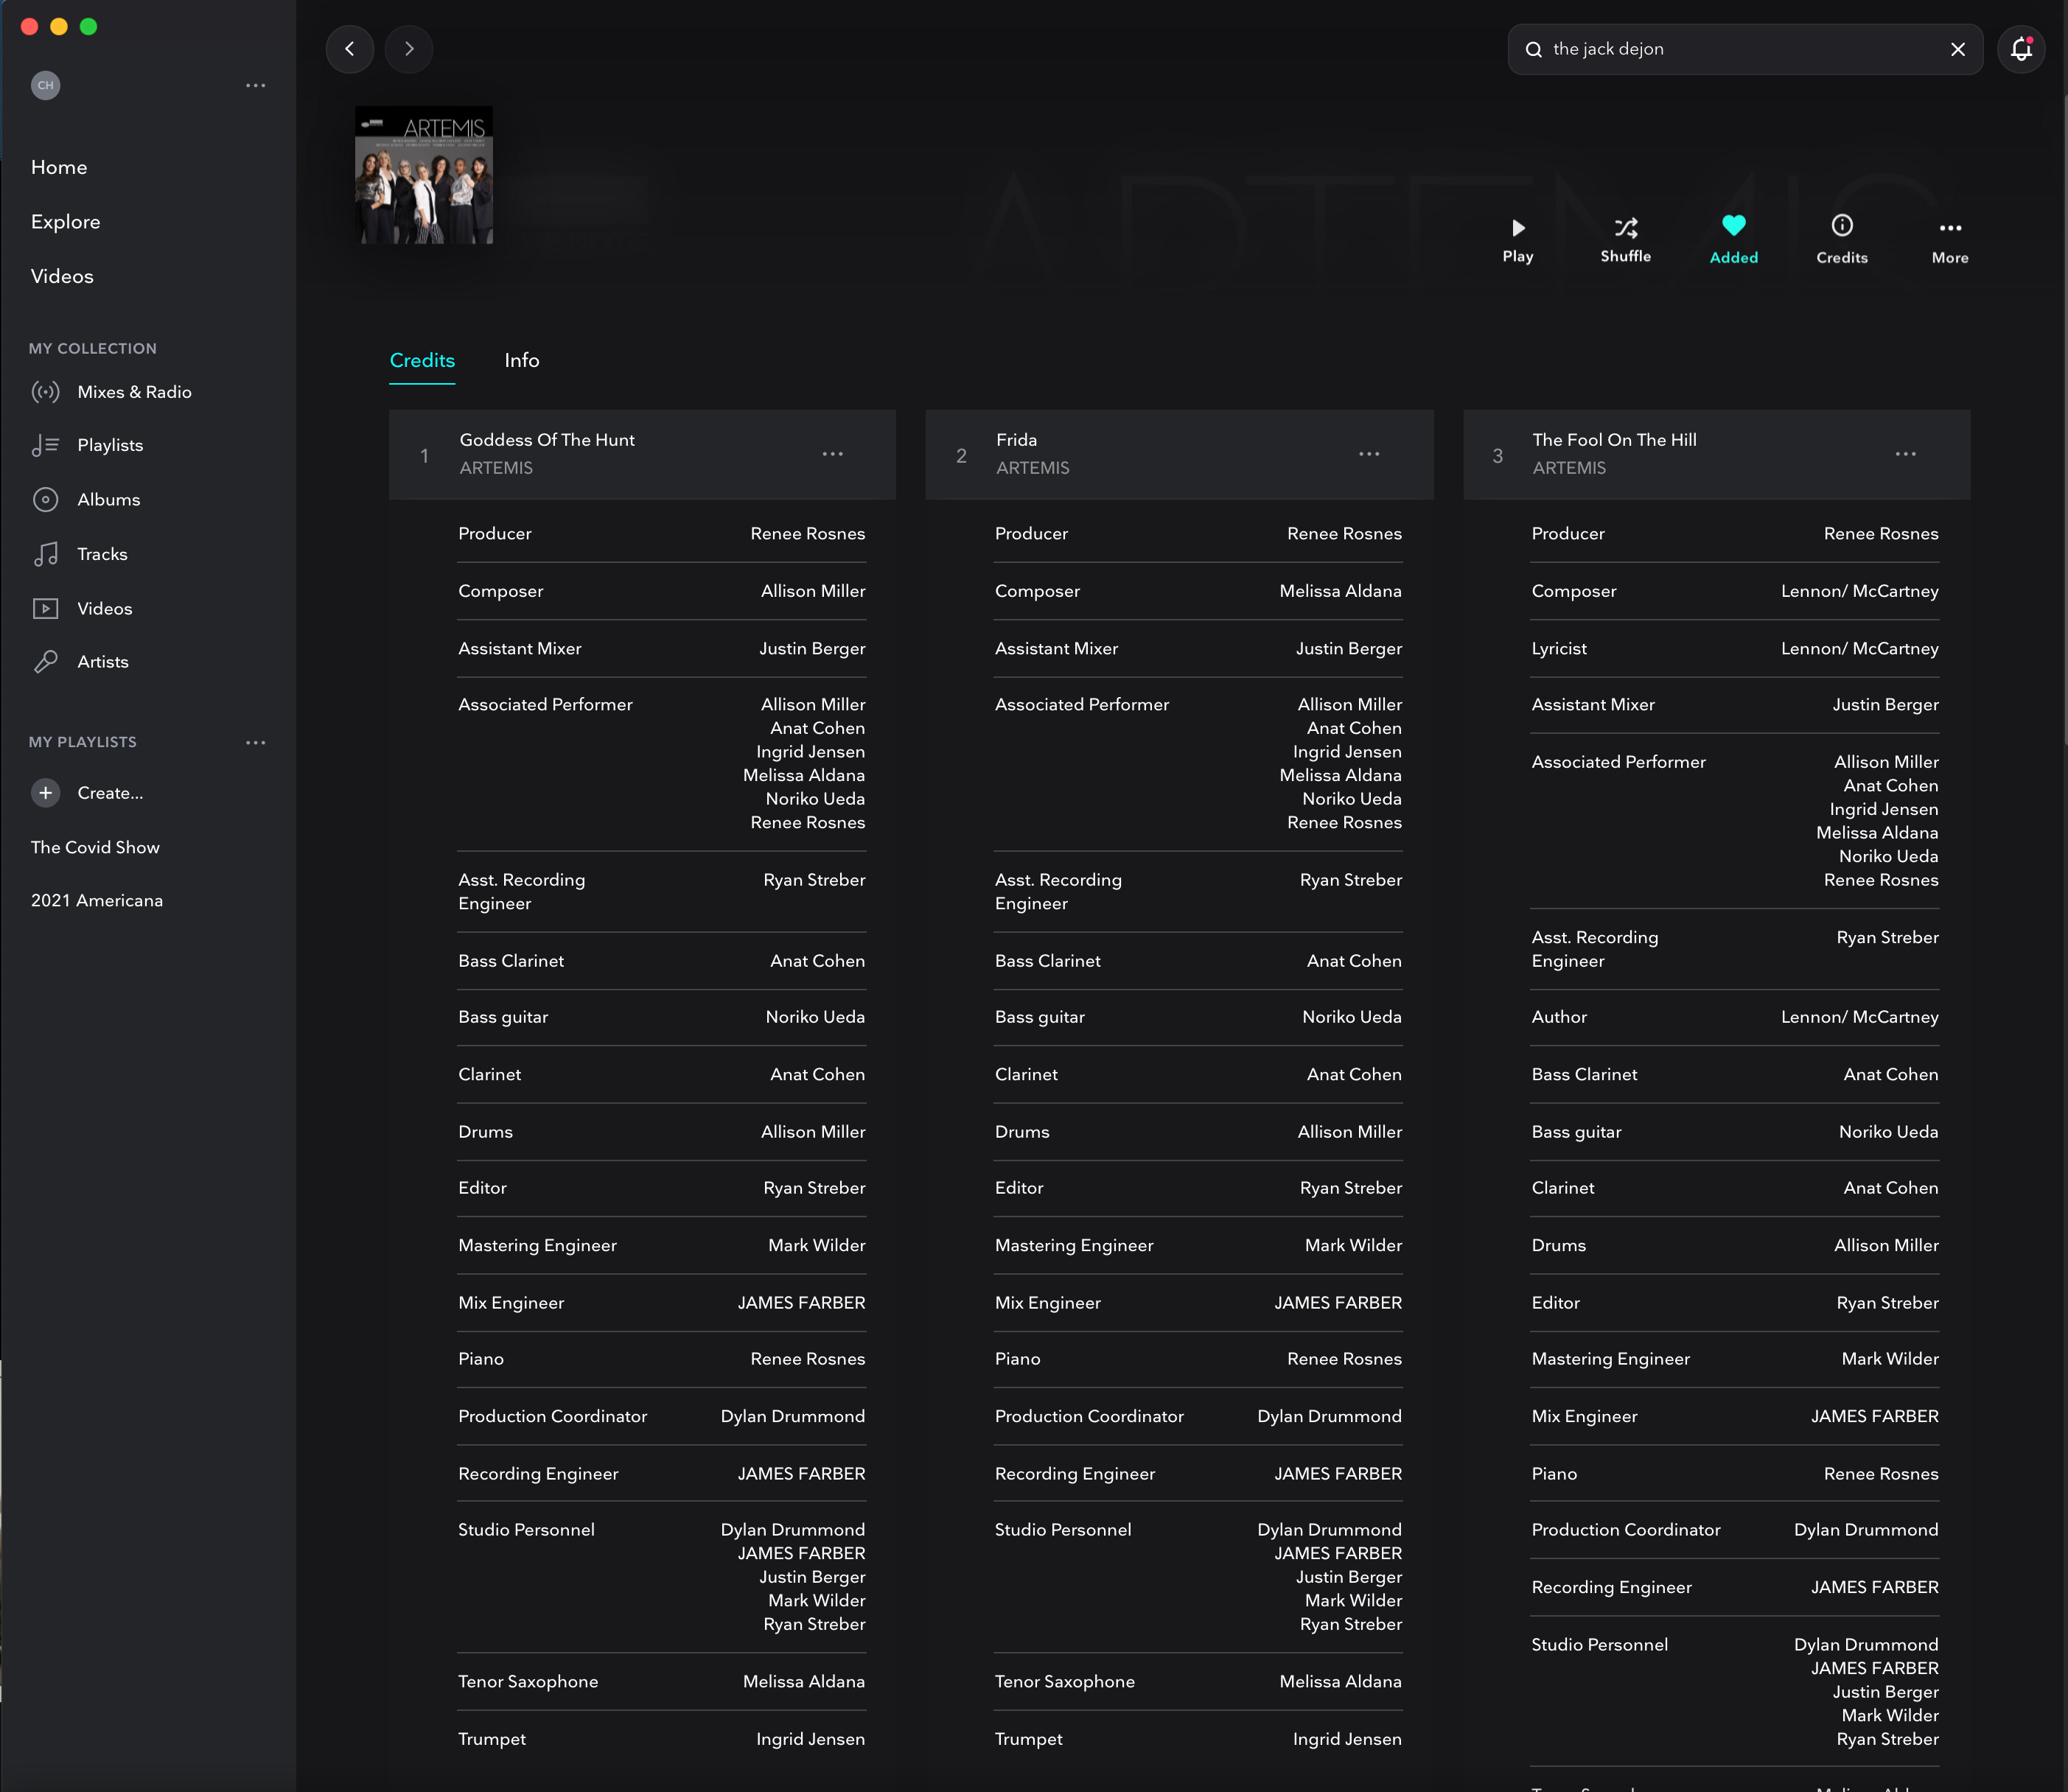Click Tenor Saxophone Melissa Aldana in track 1
This screenshot has width=2068, height=1792.
[804, 1682]
